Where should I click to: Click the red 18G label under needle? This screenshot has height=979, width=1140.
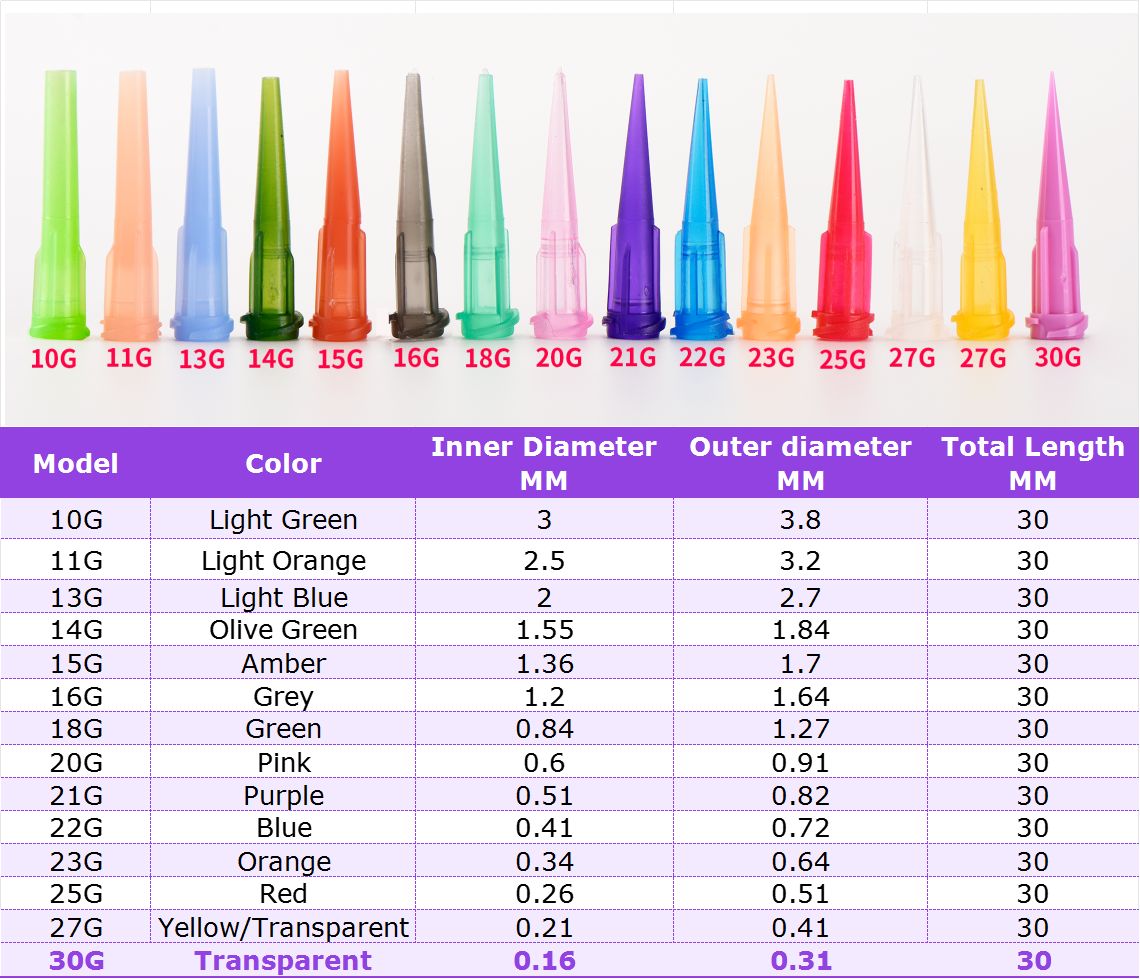[x=487, y=358]
